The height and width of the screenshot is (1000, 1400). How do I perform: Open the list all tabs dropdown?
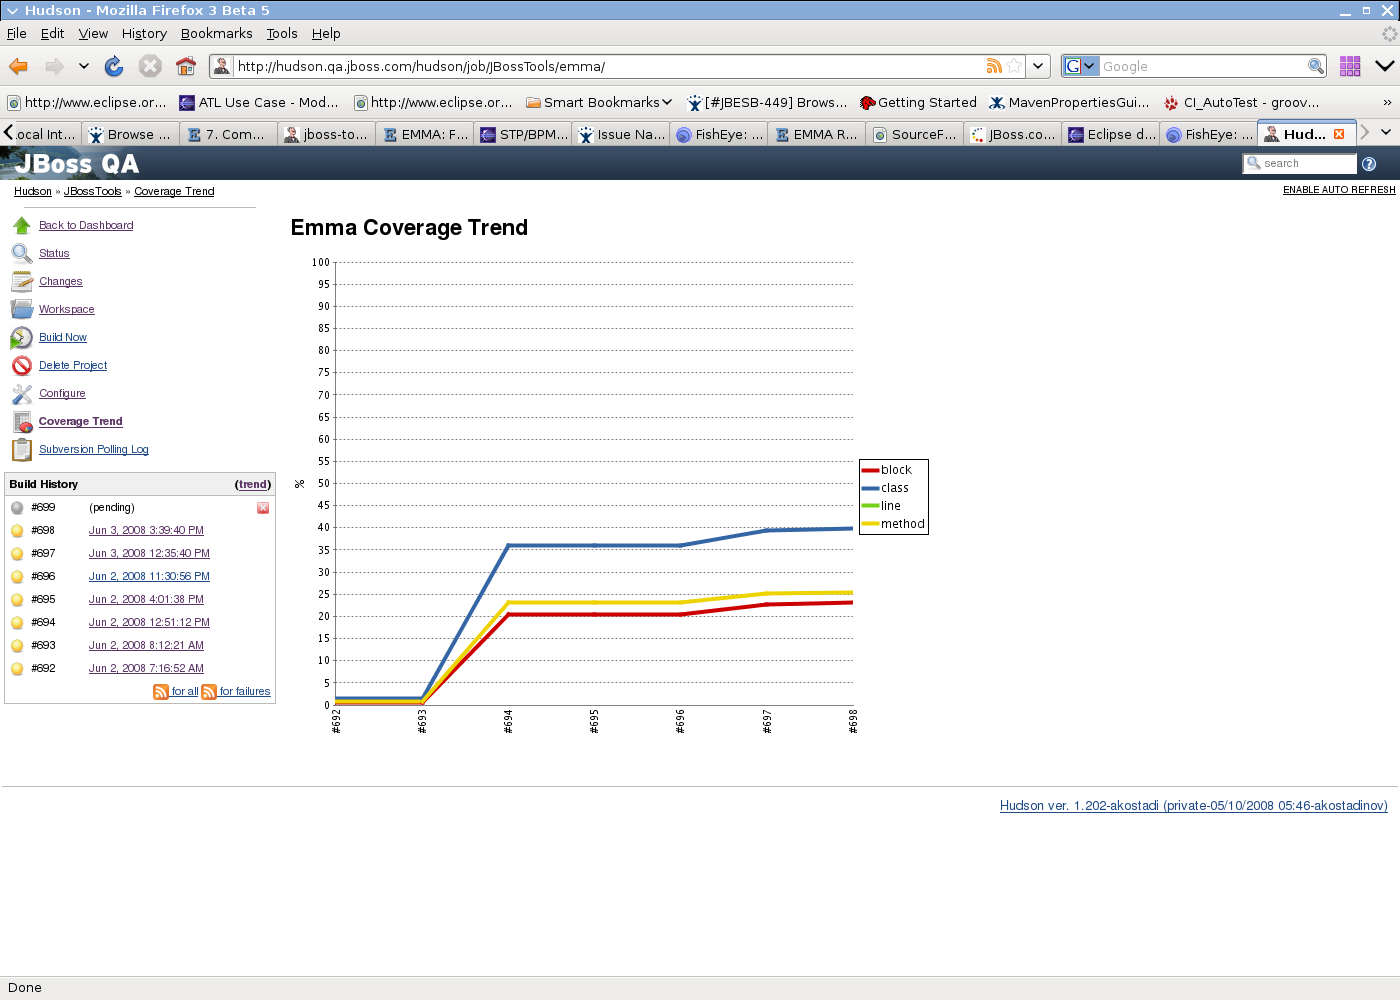[1386, 132]
